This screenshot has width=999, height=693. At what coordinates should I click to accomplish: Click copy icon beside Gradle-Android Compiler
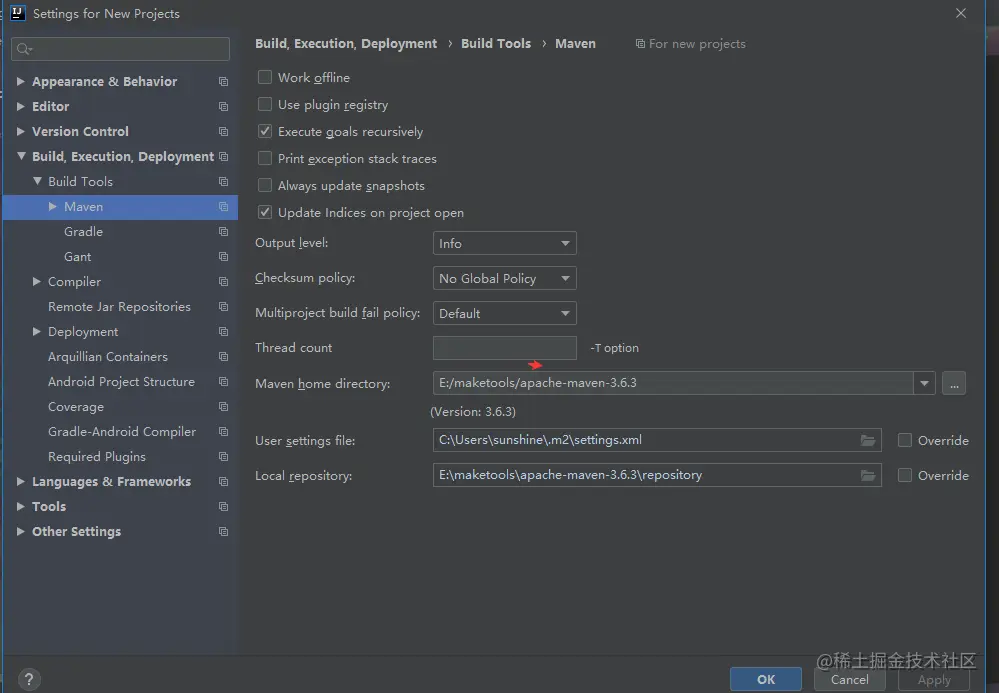(x=223, y=431)
